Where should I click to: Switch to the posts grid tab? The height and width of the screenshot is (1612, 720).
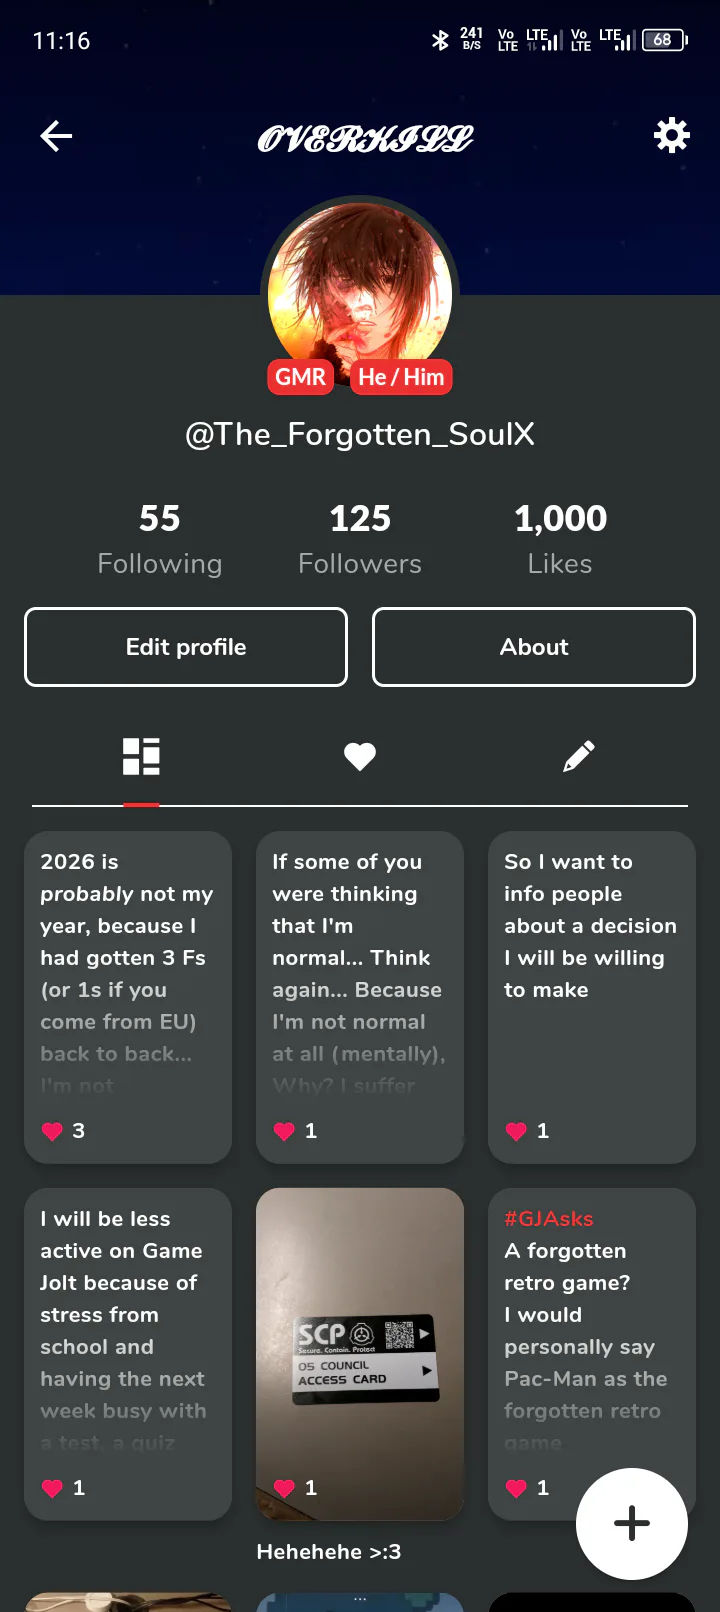[141, 757]
